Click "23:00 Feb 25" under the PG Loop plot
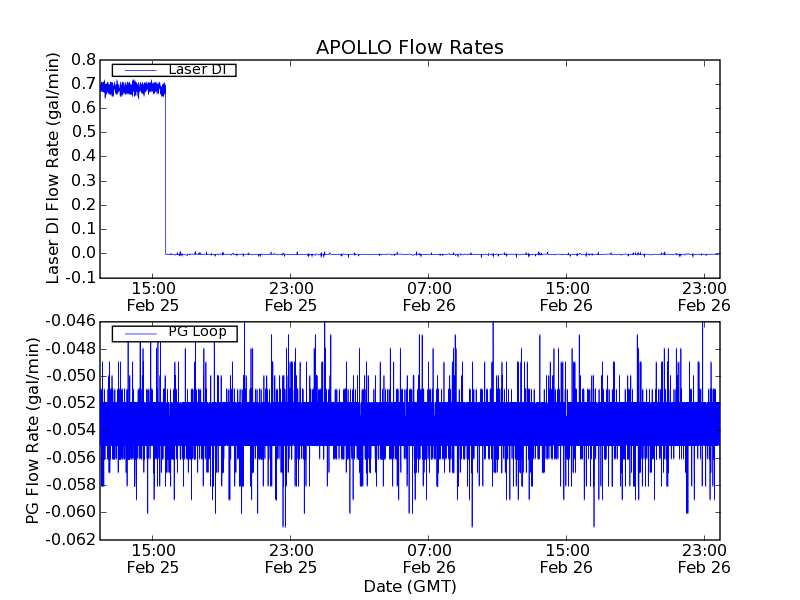Screen dimensions: 800x600 291,559
